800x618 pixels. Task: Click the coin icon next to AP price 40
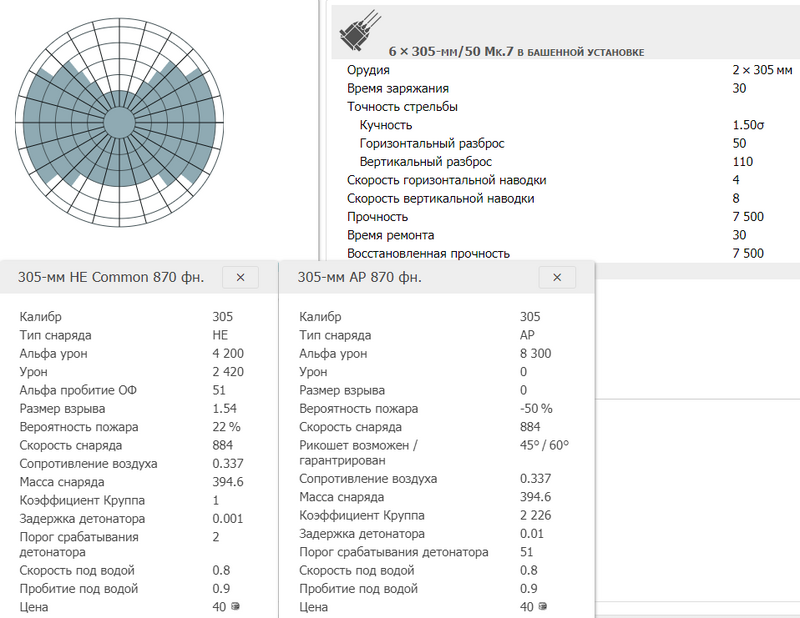[x=543, y=606]
